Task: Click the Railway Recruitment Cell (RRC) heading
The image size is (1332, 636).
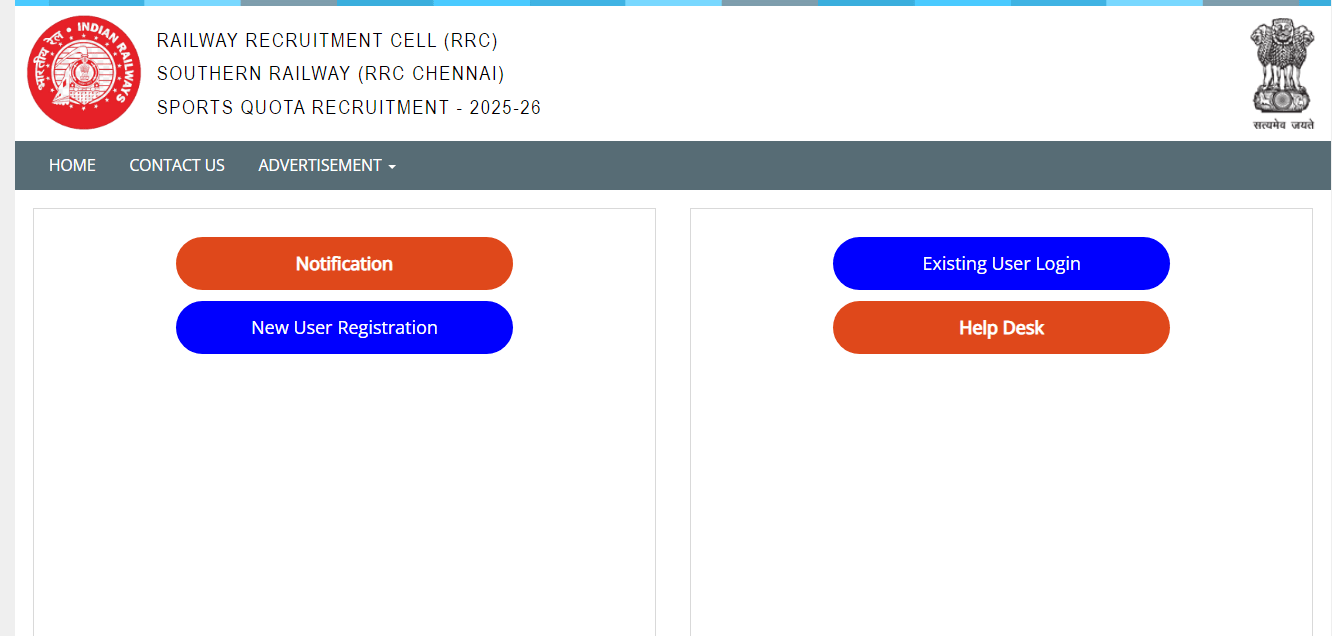Action: point(327,41)
